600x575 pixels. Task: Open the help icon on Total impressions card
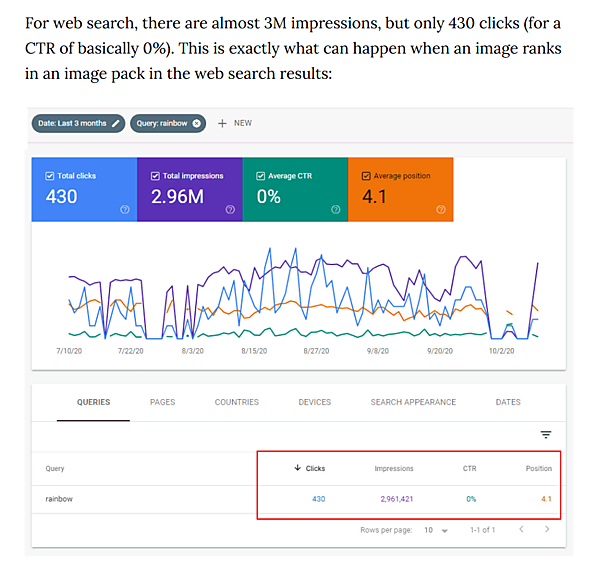tap(230, 209)
